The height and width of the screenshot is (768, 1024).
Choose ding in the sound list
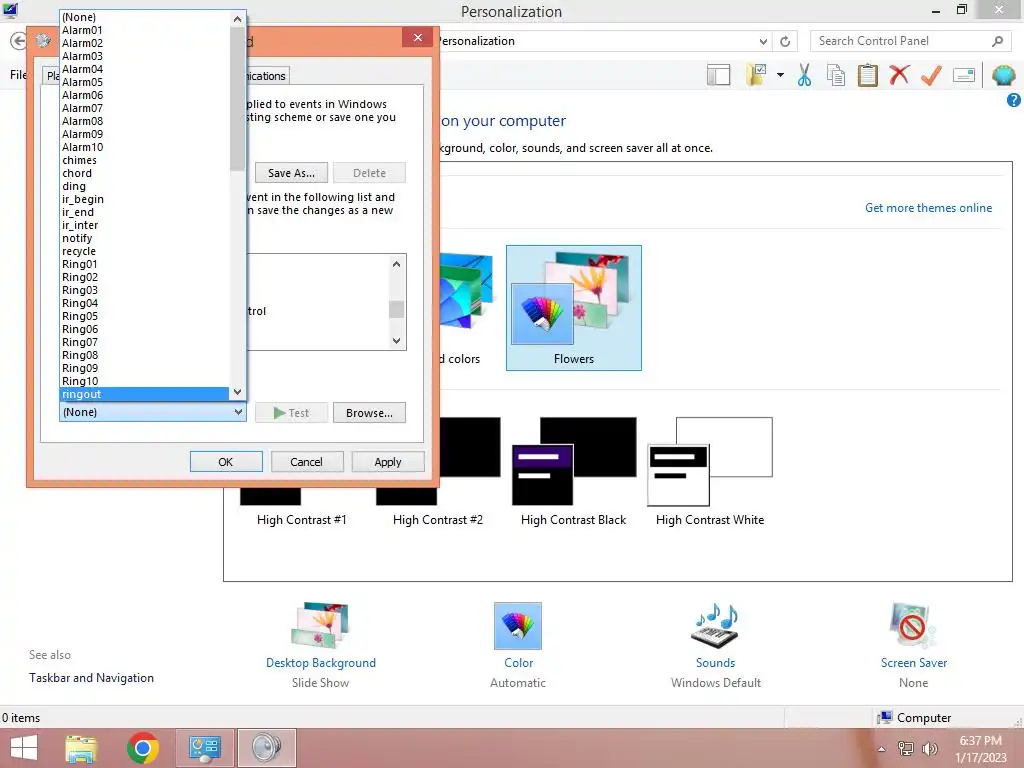tap(144, 186)
